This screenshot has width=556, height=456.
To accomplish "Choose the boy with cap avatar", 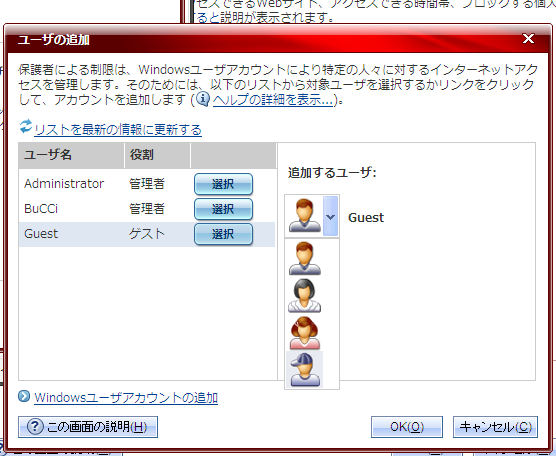I will pyautogui.click(x=305, y=369).
